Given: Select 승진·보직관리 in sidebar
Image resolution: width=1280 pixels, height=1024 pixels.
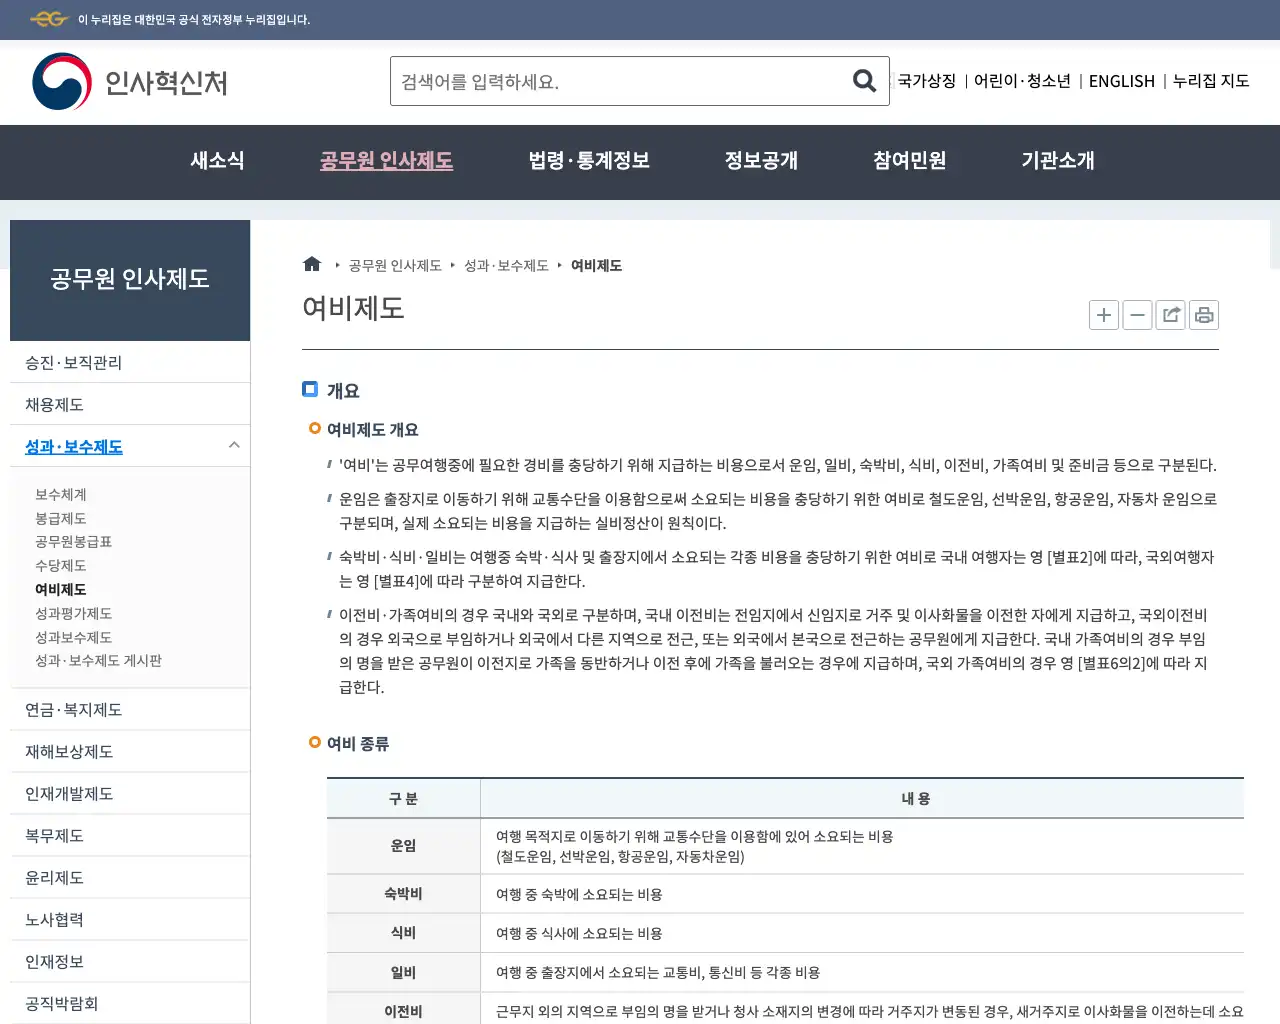Looking at the screenshot, I should (130, 362).
